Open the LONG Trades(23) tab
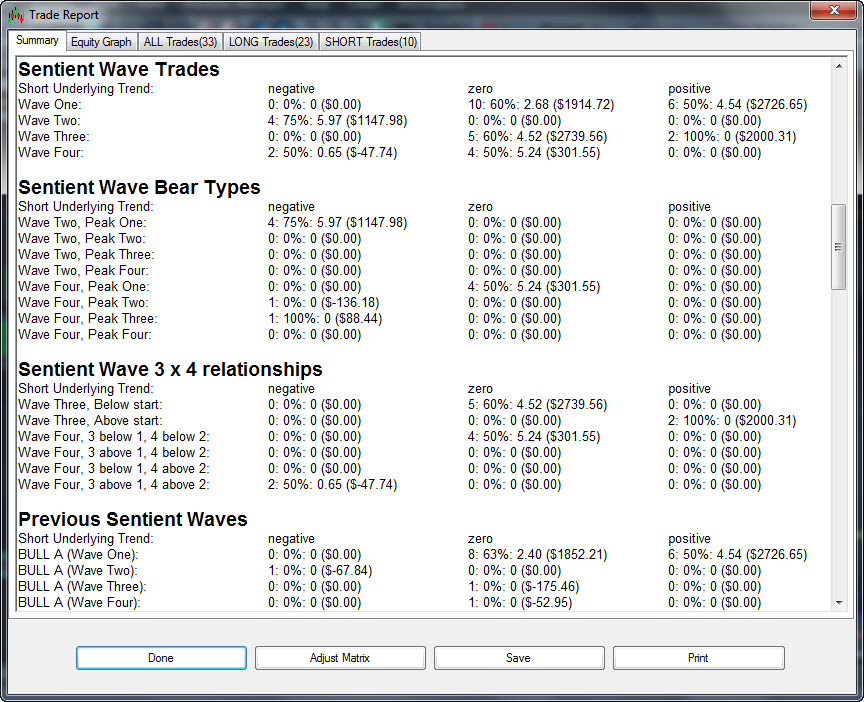Image resolution: width=864 pixels, height=702 pixels. (x=271, y=42)
